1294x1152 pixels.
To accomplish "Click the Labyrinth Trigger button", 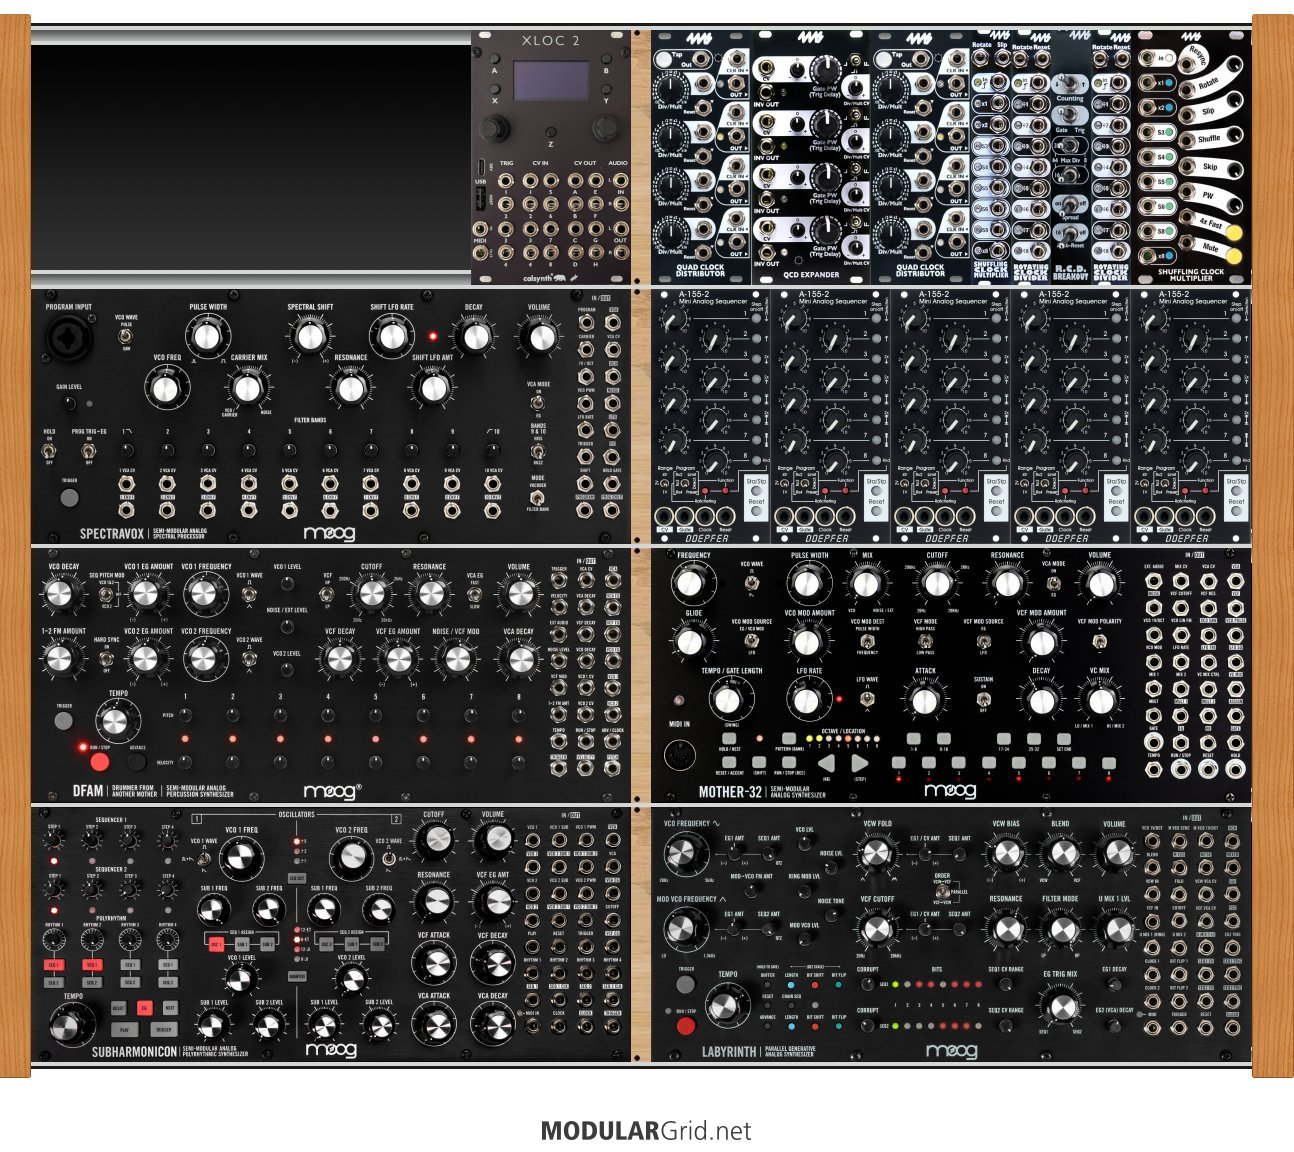I will click(685, 984).
